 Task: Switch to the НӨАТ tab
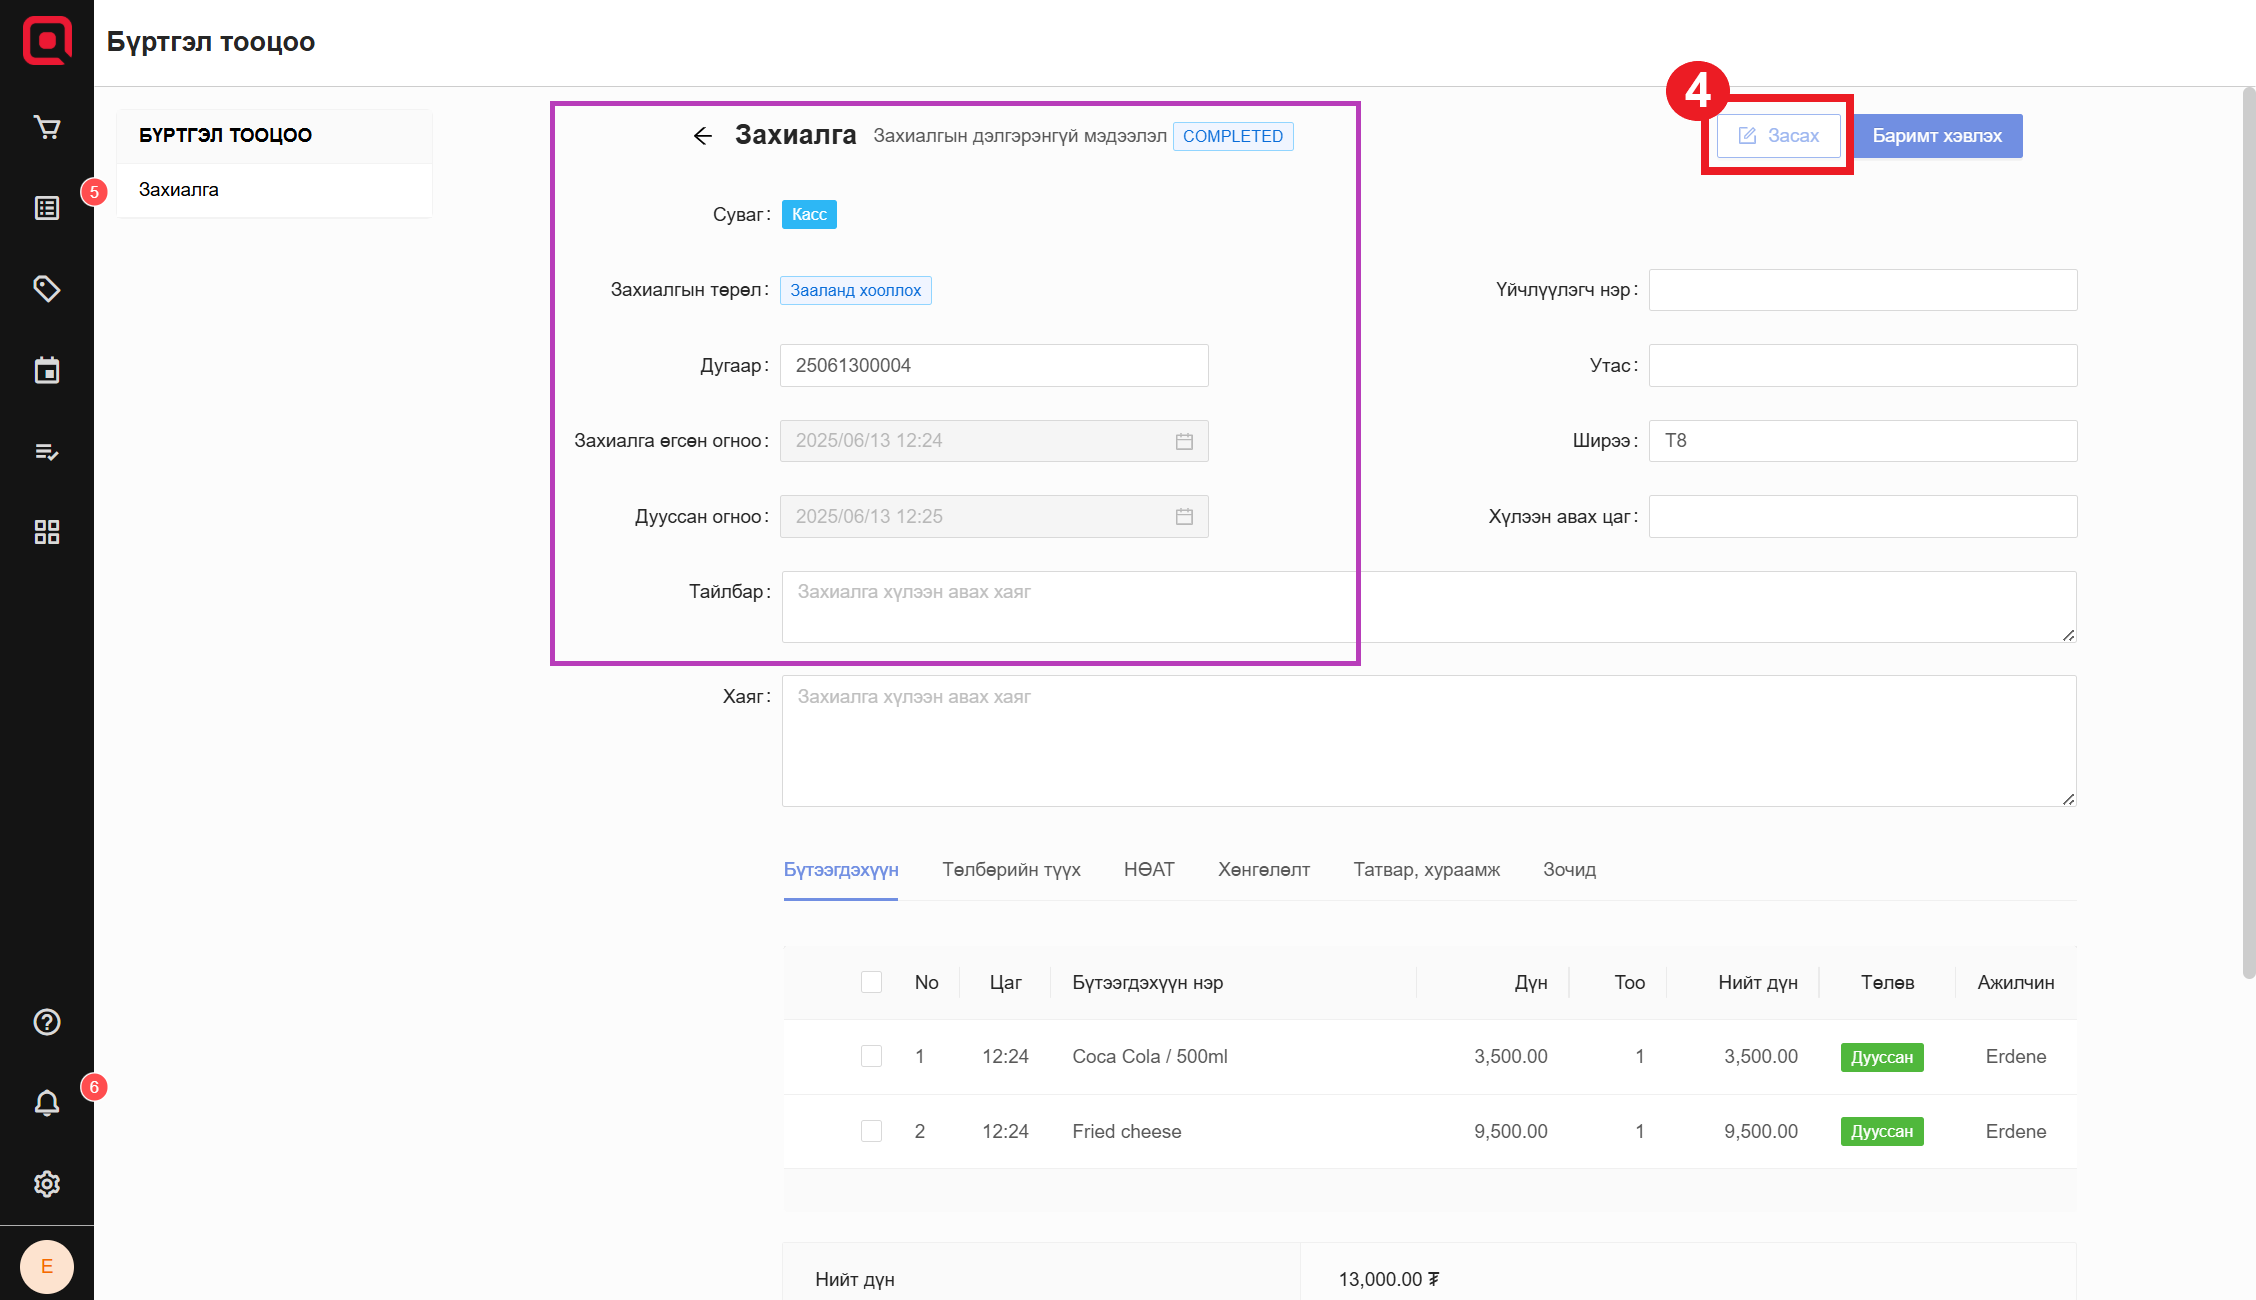1149,870
